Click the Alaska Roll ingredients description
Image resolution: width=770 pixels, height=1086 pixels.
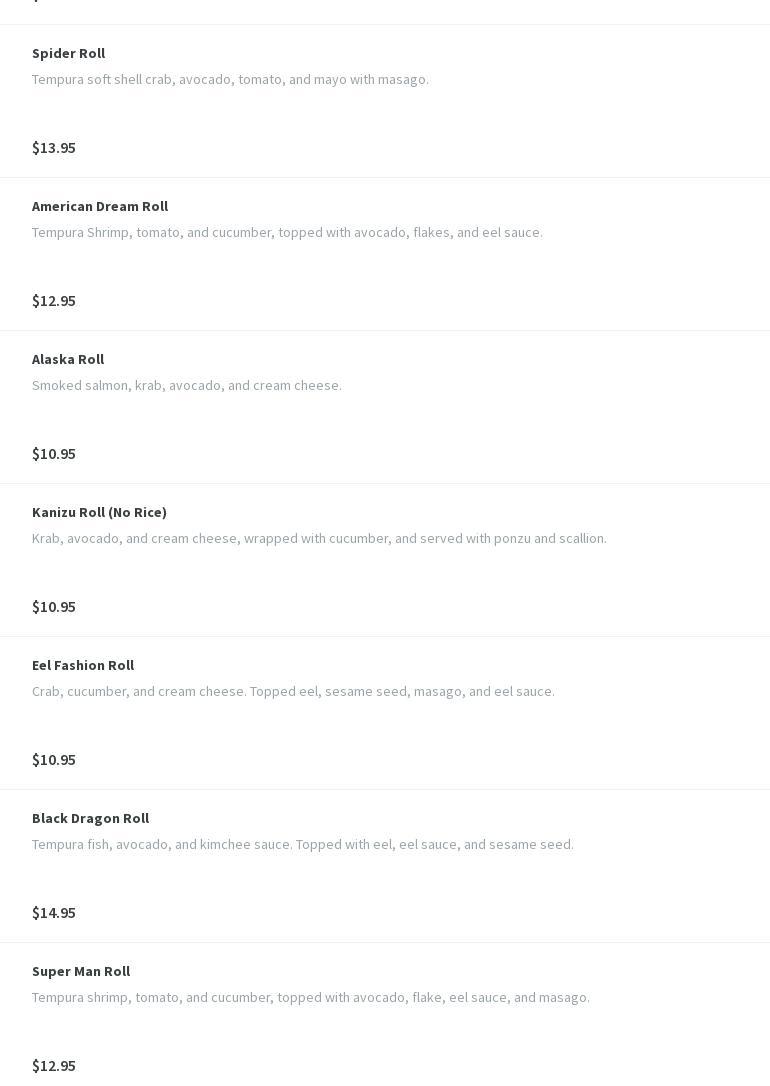(187, 385)
